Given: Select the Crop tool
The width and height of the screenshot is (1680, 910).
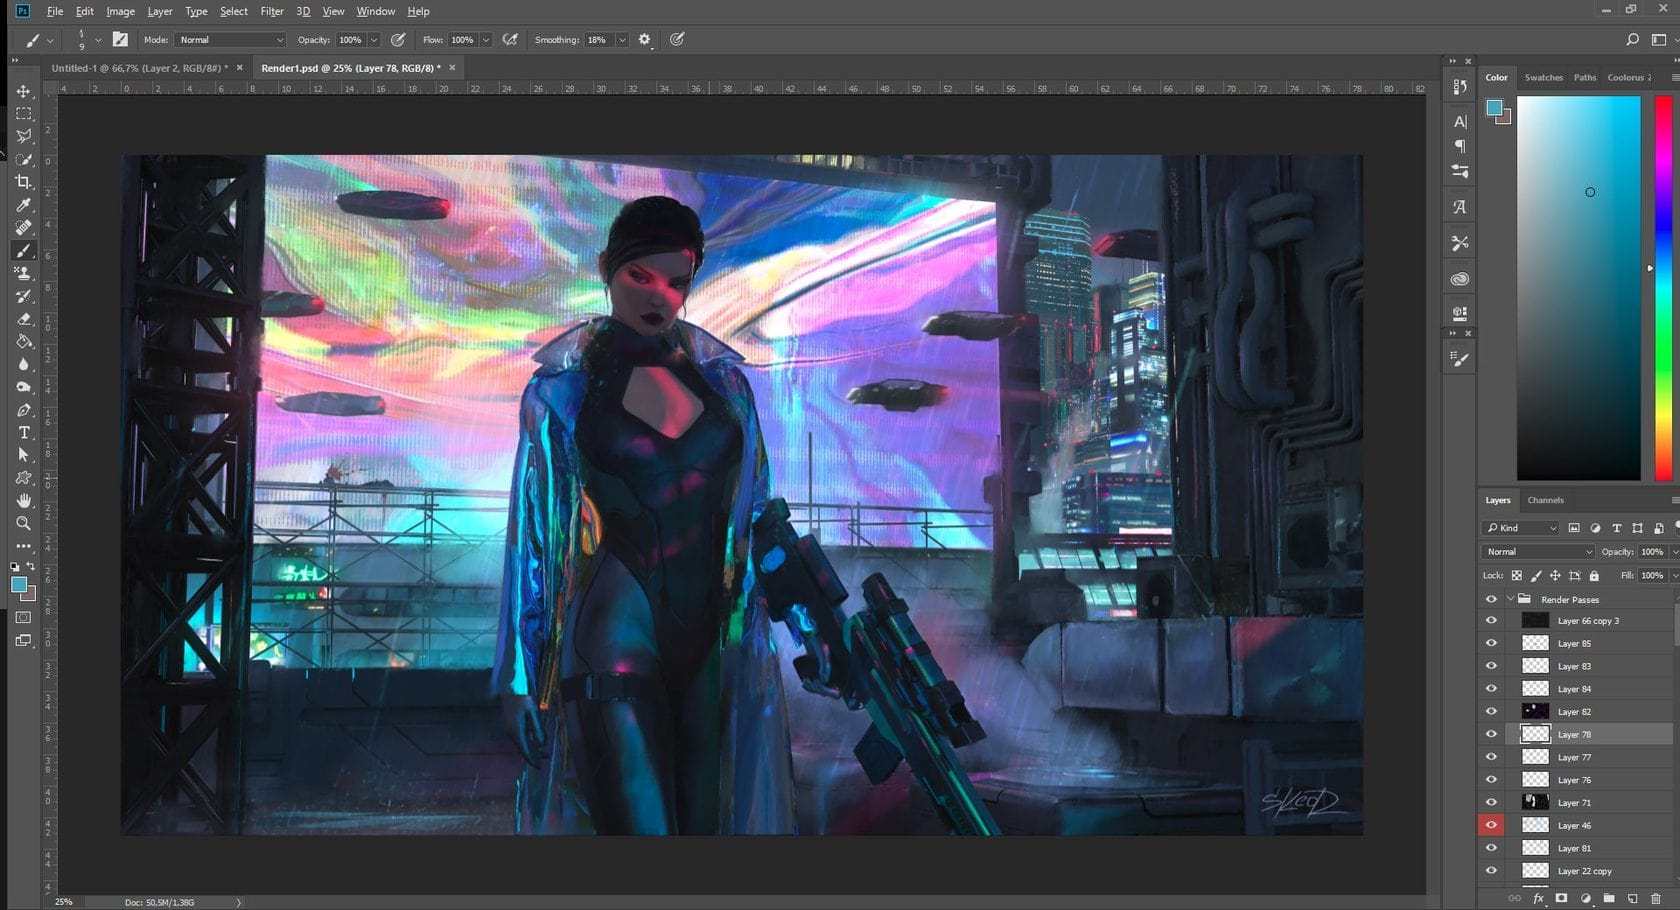Looking at the screenshot, I should point(24,182).
